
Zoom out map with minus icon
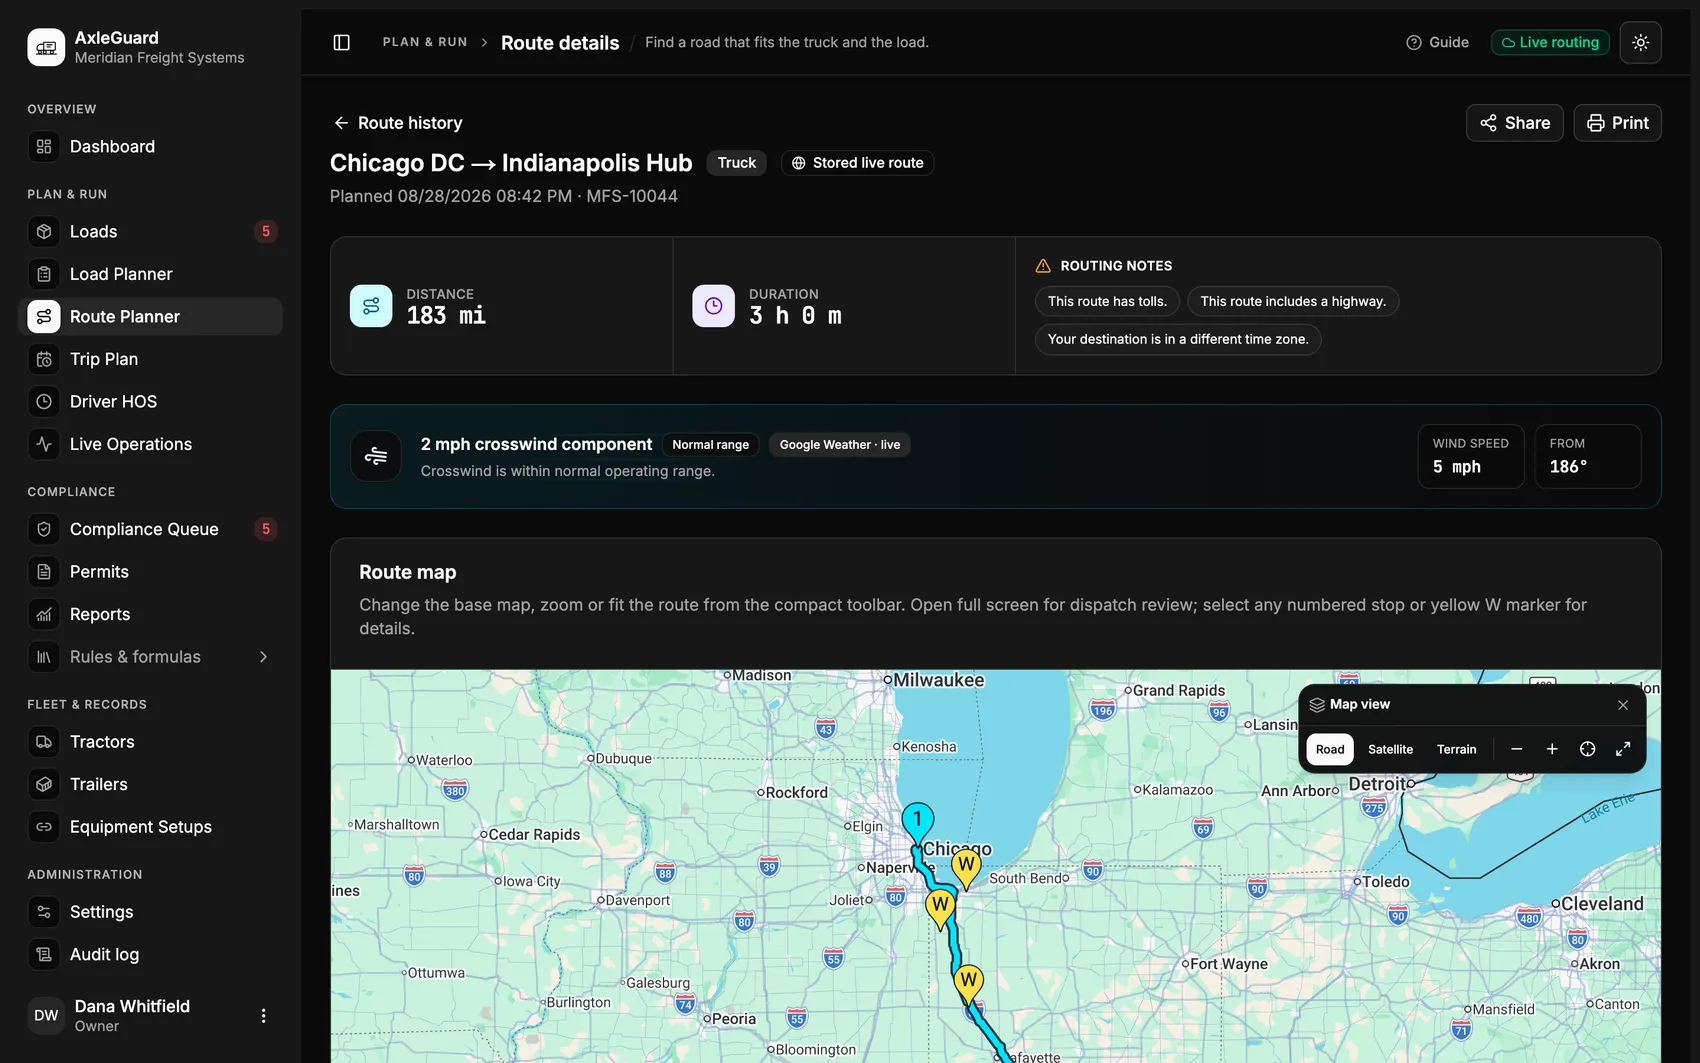[x=1516, y=749]
